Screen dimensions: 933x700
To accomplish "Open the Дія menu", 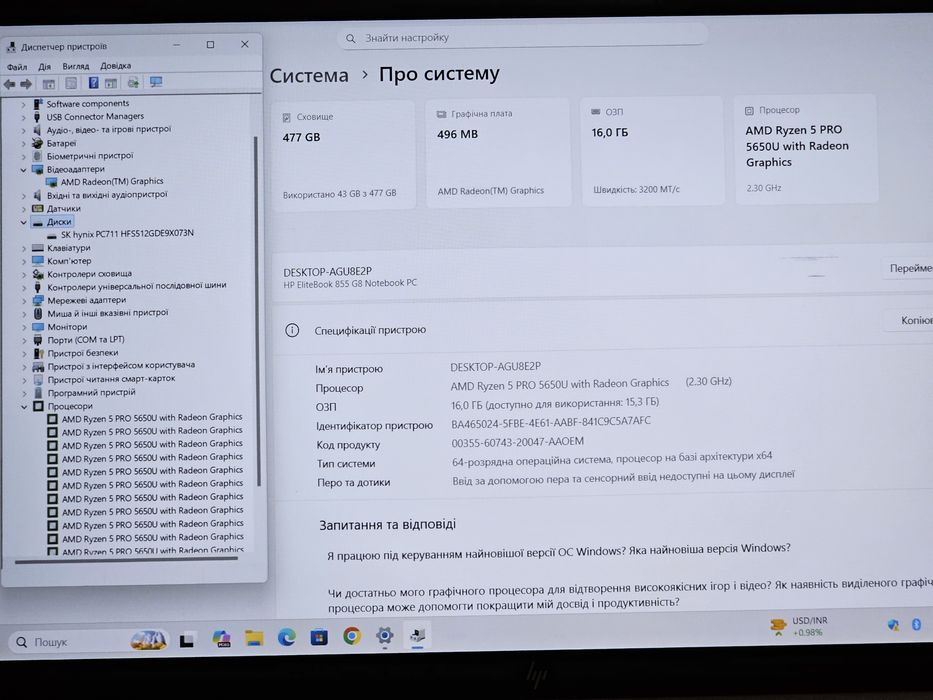I will [45, 67].
